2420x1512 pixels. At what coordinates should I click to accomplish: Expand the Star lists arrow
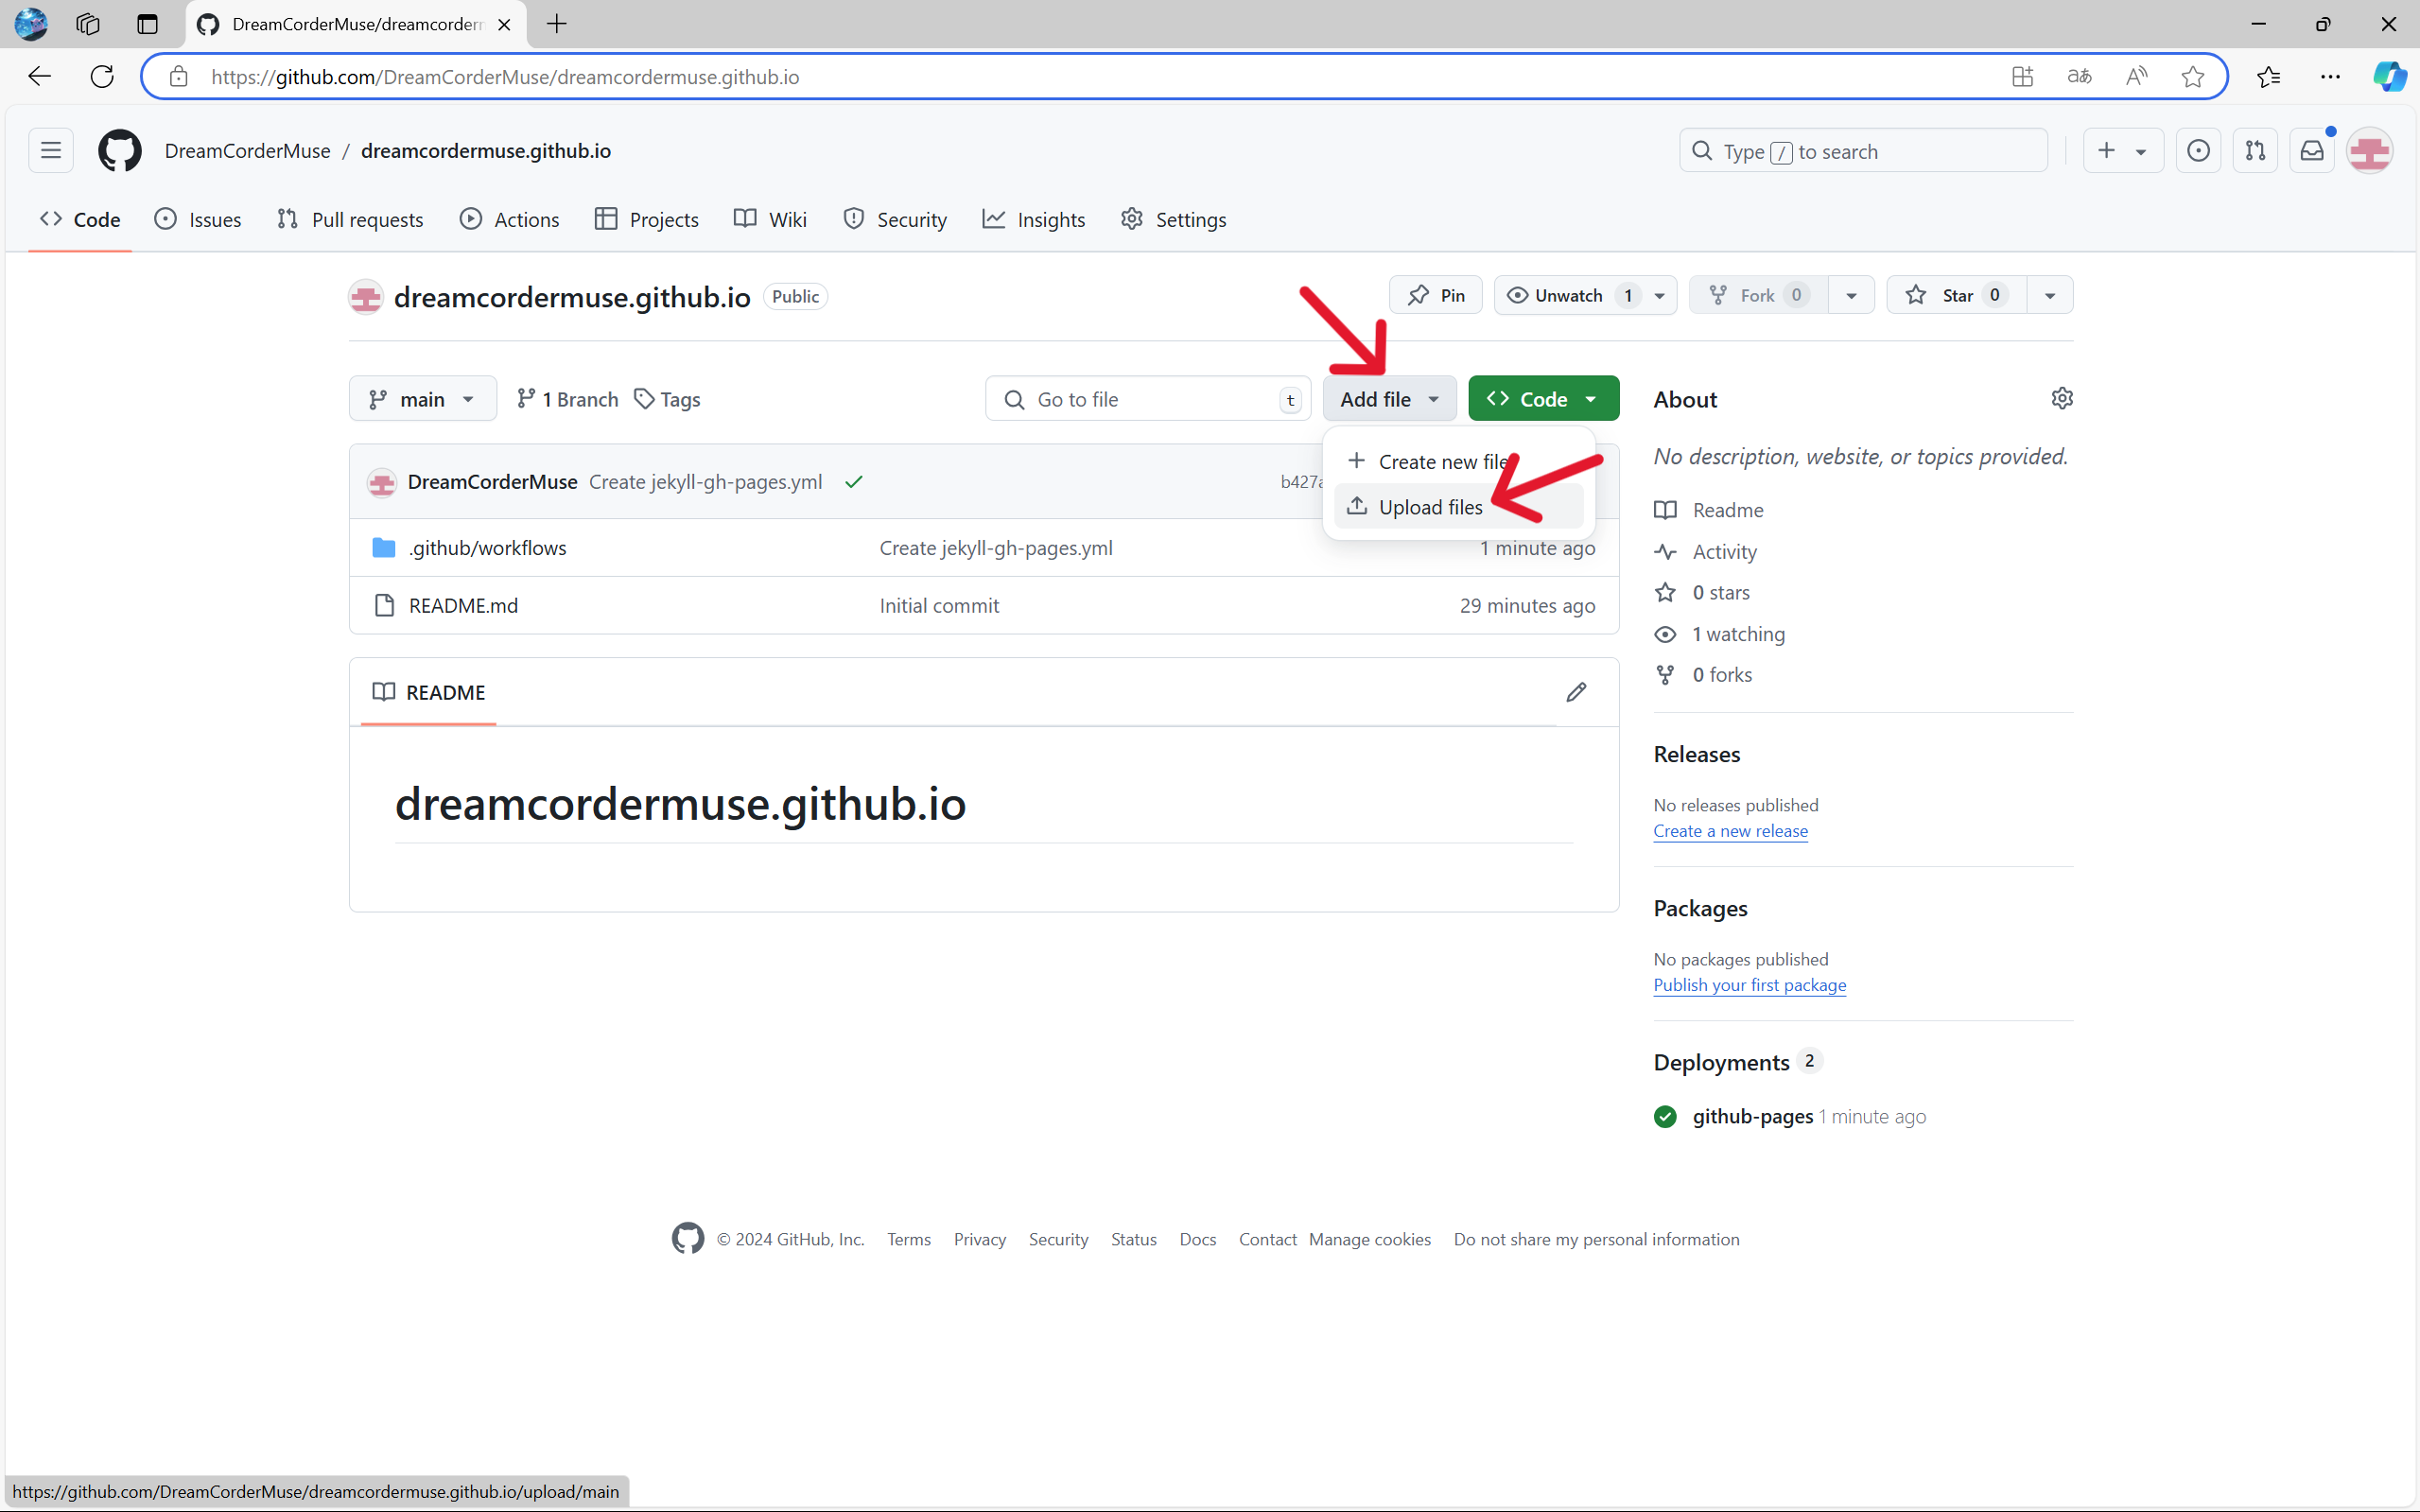coord(2049,295)
